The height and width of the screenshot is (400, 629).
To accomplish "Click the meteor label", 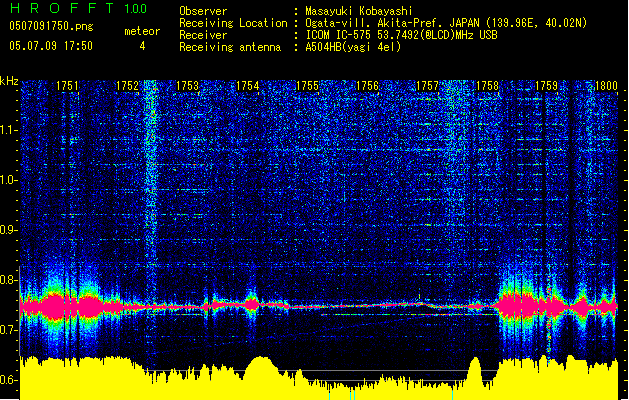I will pos(142,31).
